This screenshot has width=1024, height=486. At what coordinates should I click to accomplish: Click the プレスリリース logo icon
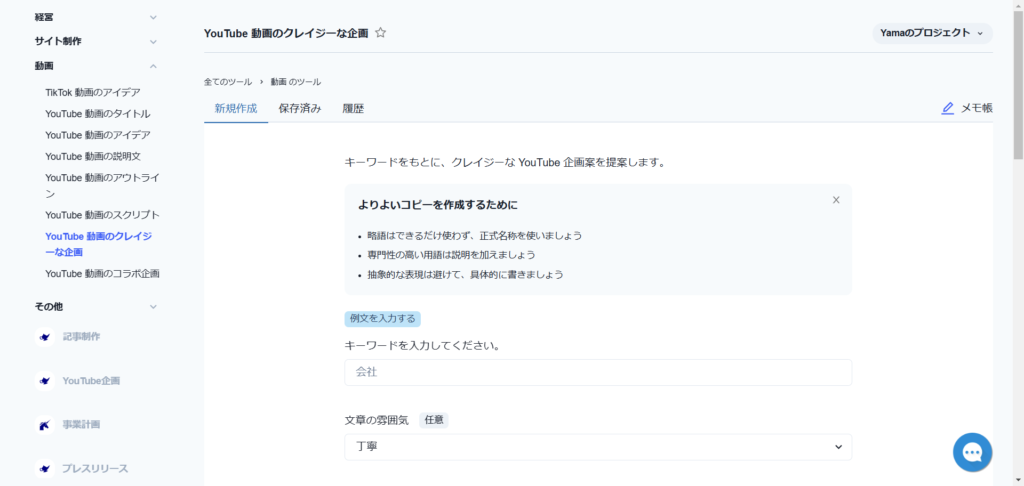(x=44, y=469)
